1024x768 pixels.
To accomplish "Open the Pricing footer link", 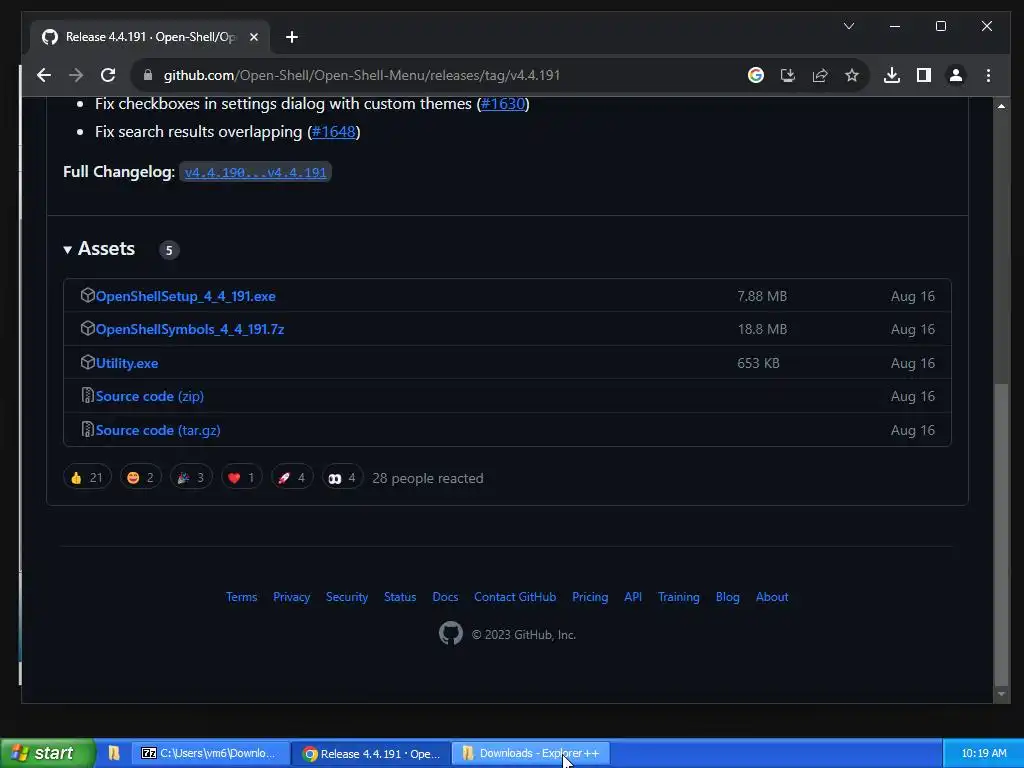I will pos(590,597).
